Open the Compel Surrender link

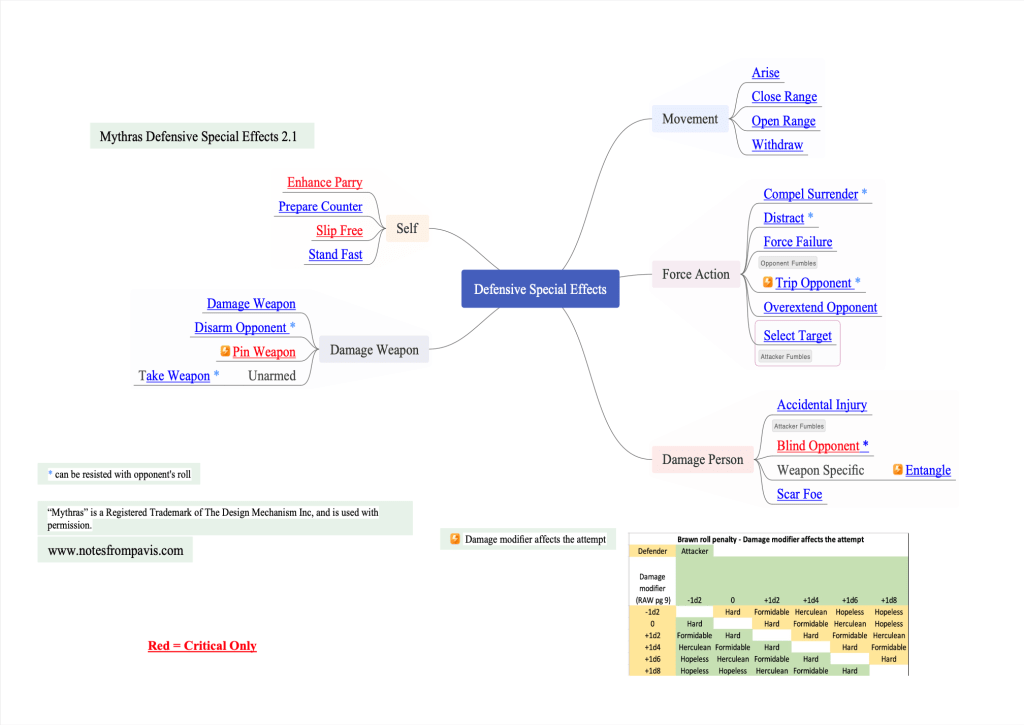[810, 194]
